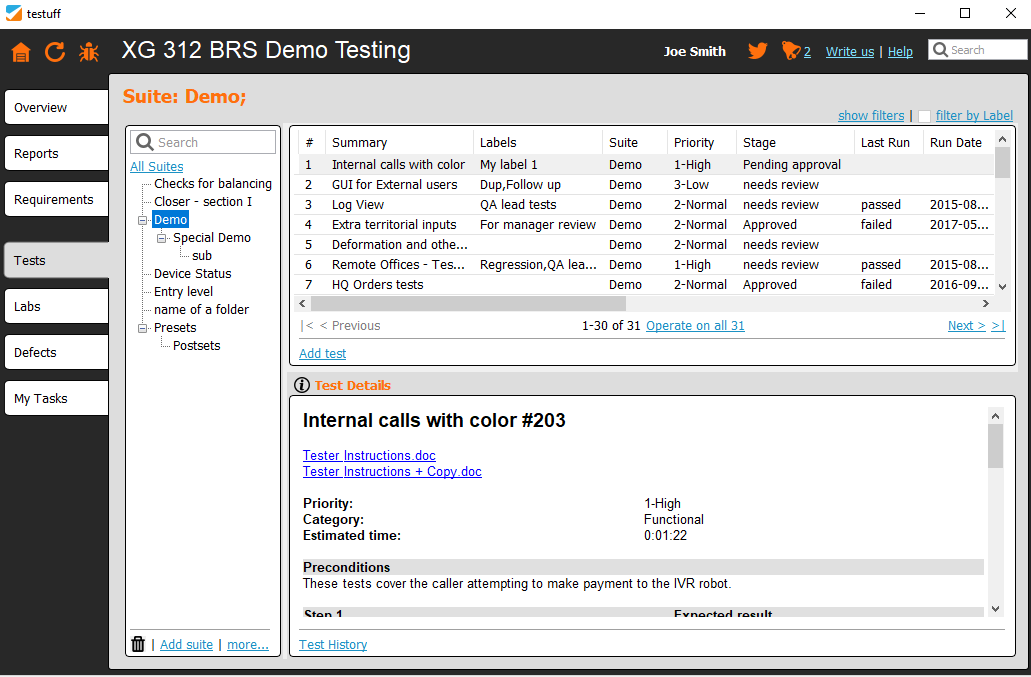Select the GUI for External users row
The height and width of the screenshot is (677, 1031).
point(646,185)
